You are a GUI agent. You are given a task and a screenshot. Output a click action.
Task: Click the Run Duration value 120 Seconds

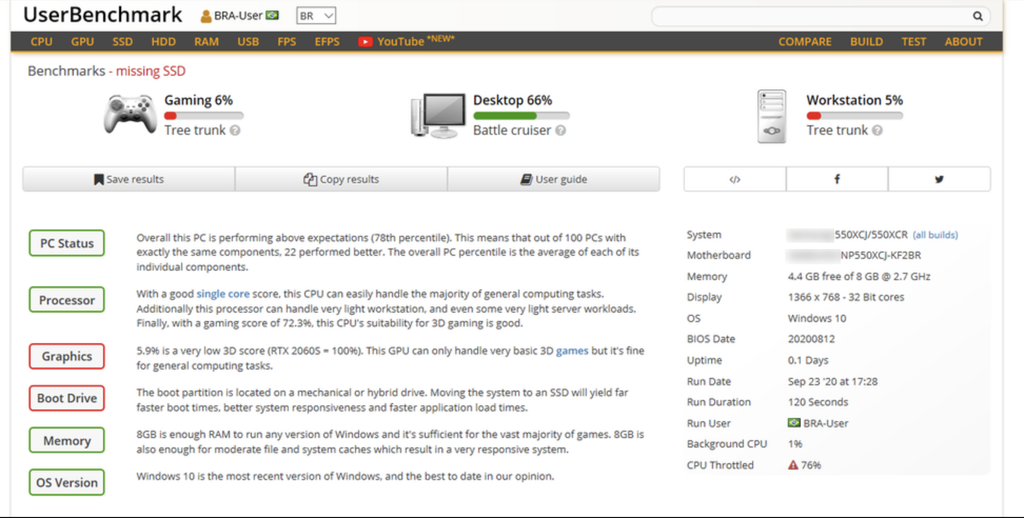818,402
